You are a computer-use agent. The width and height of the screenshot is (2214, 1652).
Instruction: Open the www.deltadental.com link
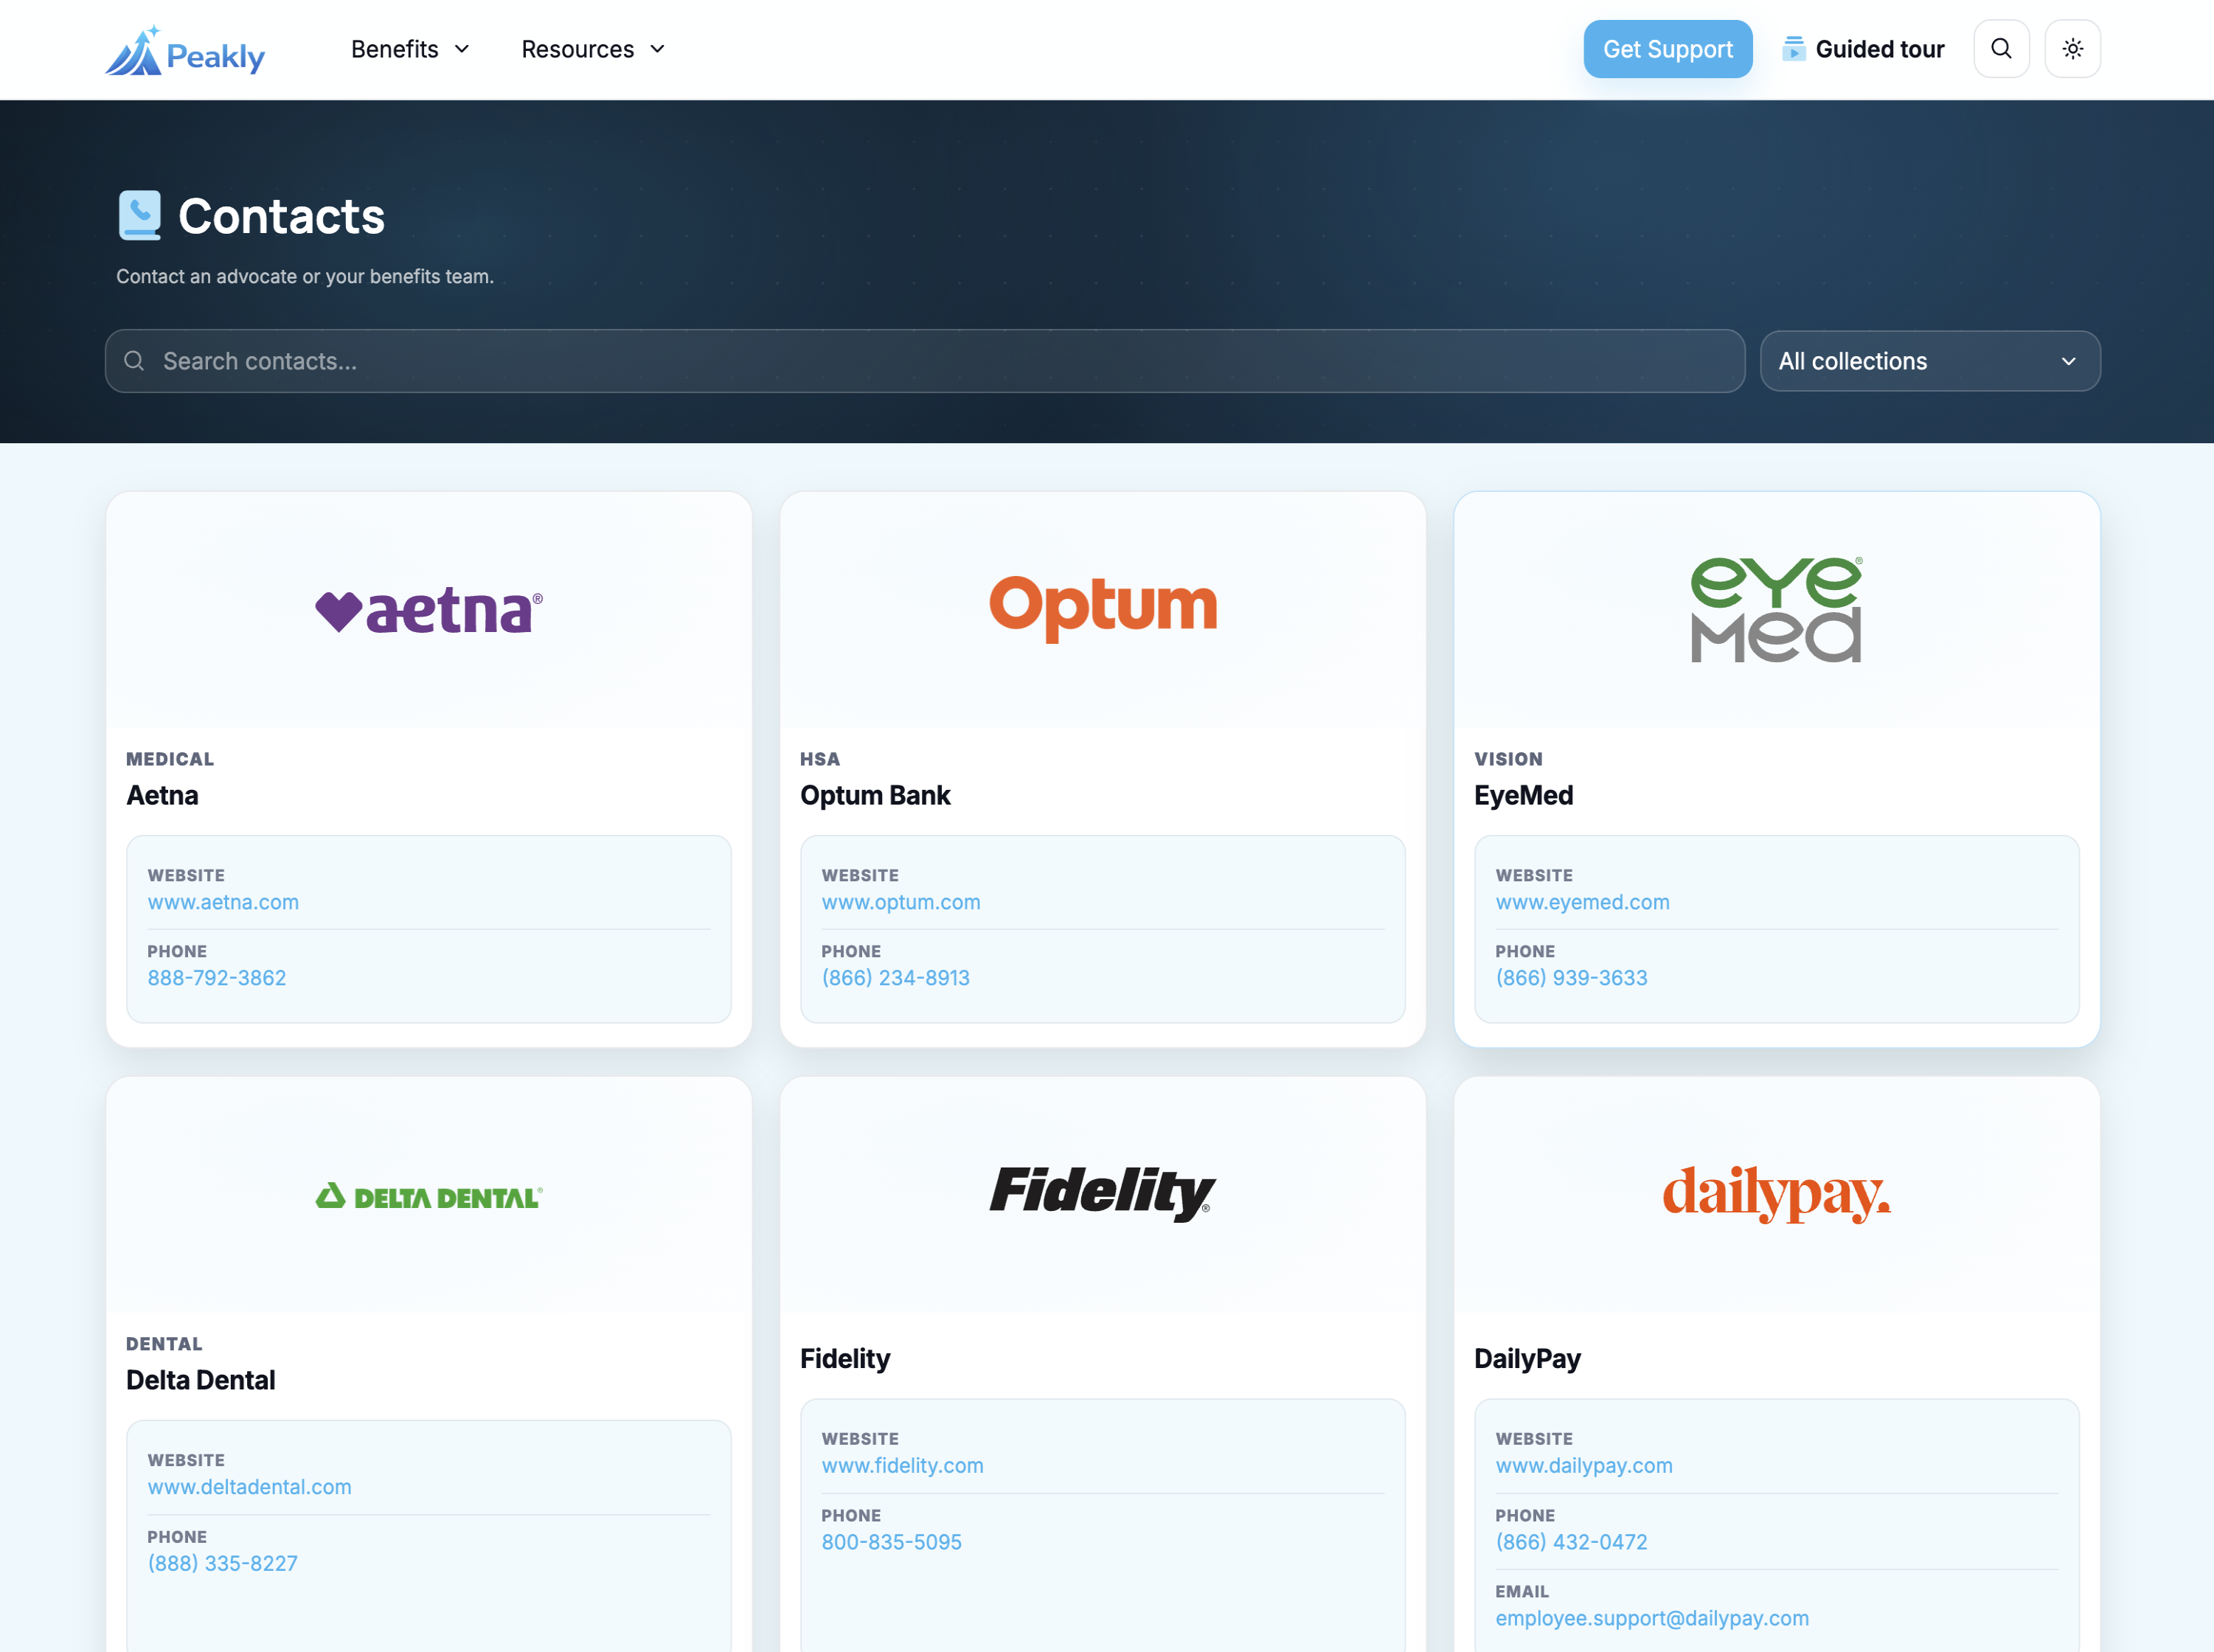[x=250, y=1487]
